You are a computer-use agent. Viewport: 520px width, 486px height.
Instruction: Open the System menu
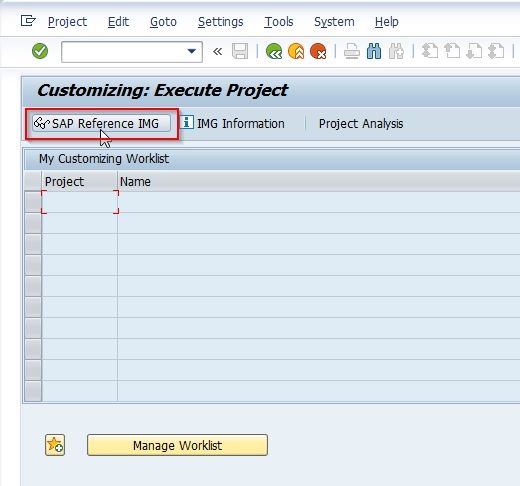coord(334,22)
